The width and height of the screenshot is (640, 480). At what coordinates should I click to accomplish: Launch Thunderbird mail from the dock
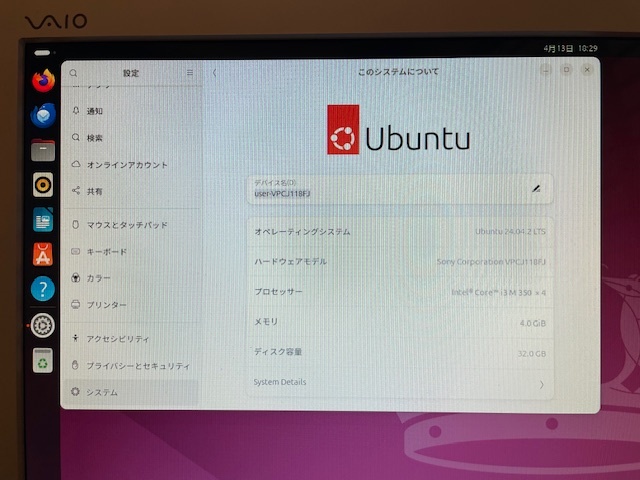click(x=43, y=115)
